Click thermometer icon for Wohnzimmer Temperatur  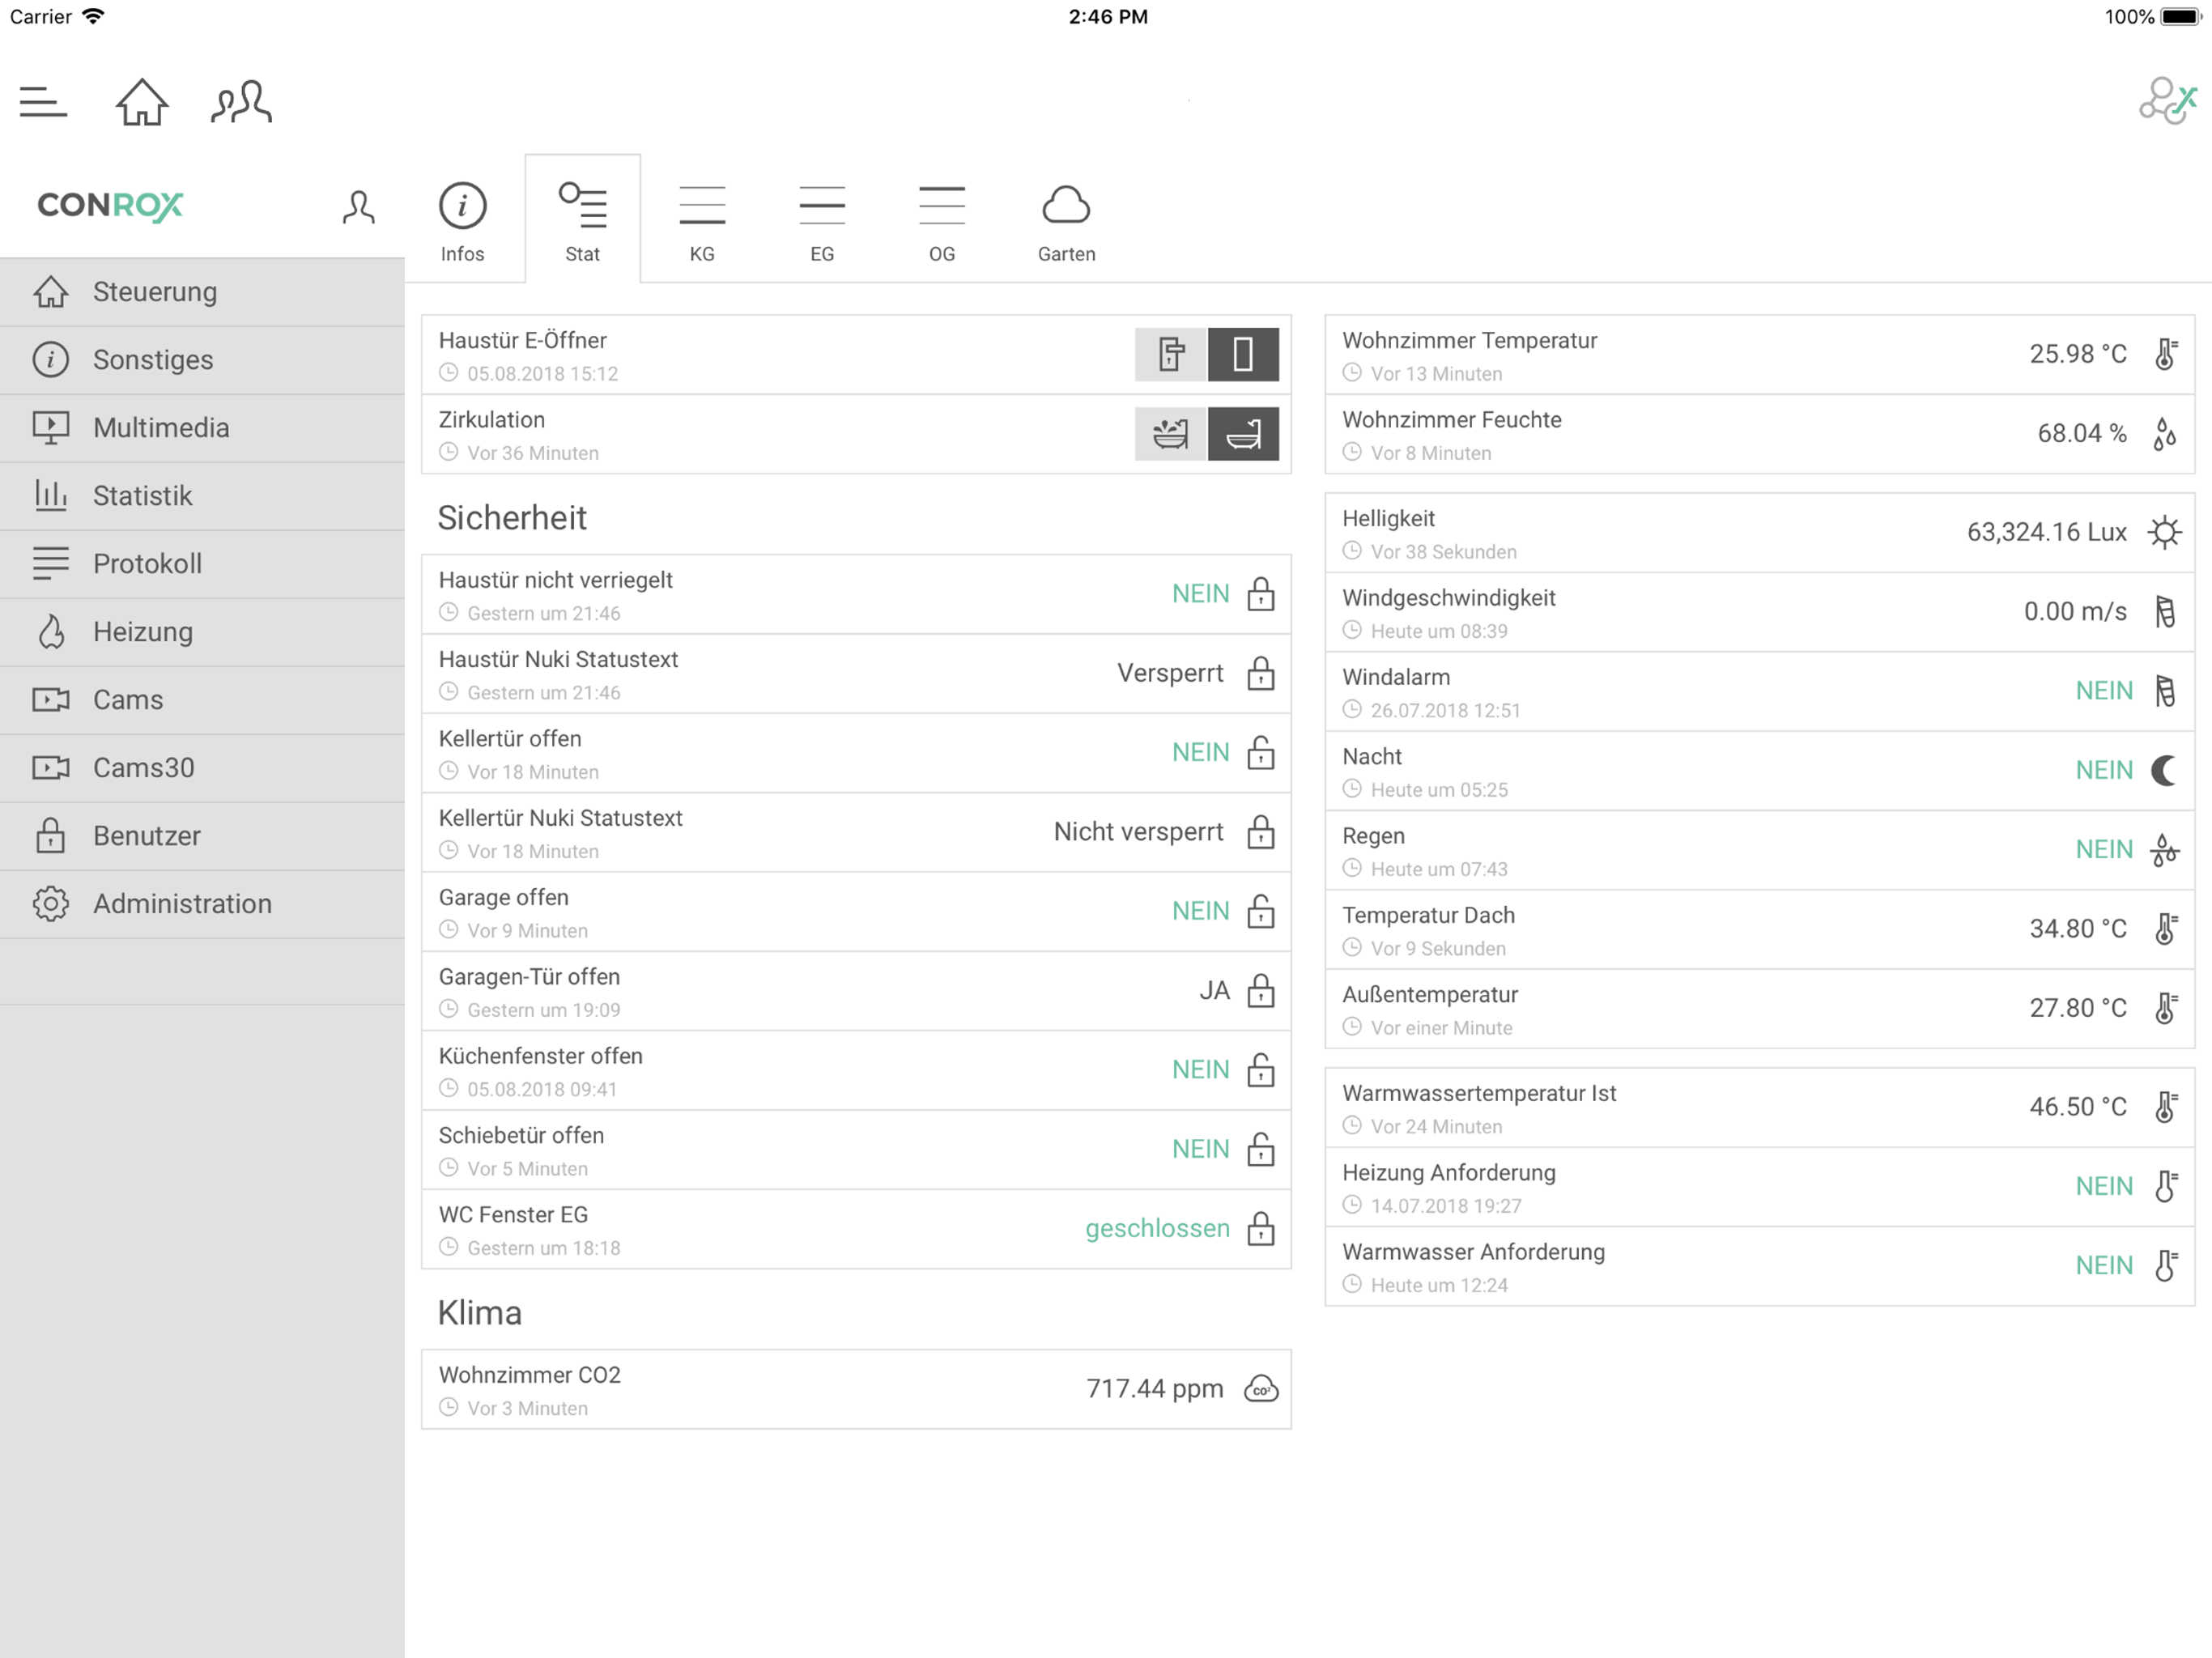[x=2165, y=354]
